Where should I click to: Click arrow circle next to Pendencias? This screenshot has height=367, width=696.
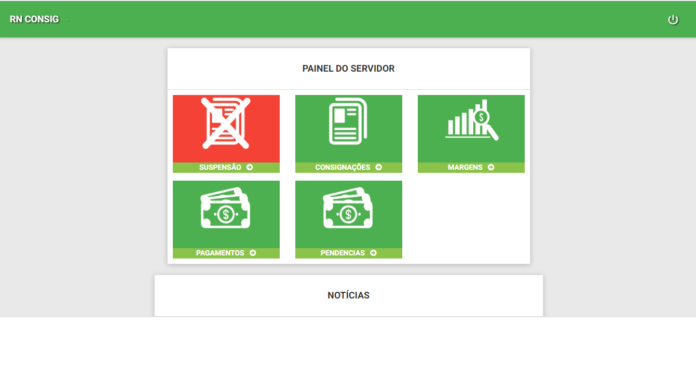373,253
